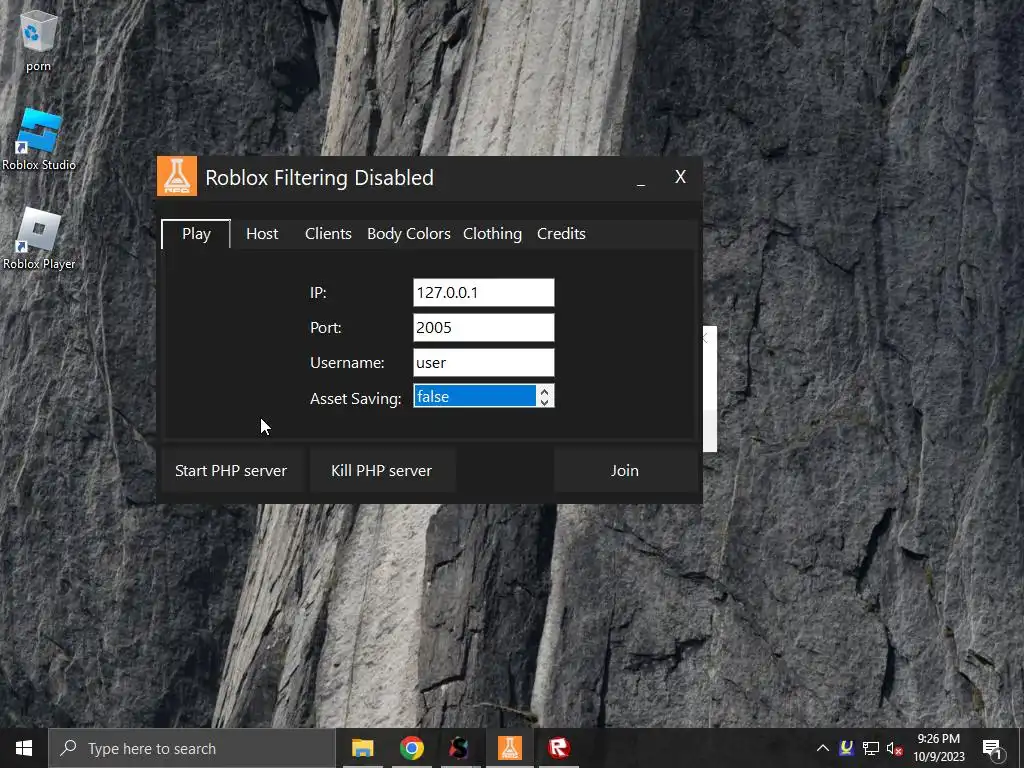Launch Google Chrome from the taskbar
The width and height of the screenshot is (1024, 768).
point(411,748)
